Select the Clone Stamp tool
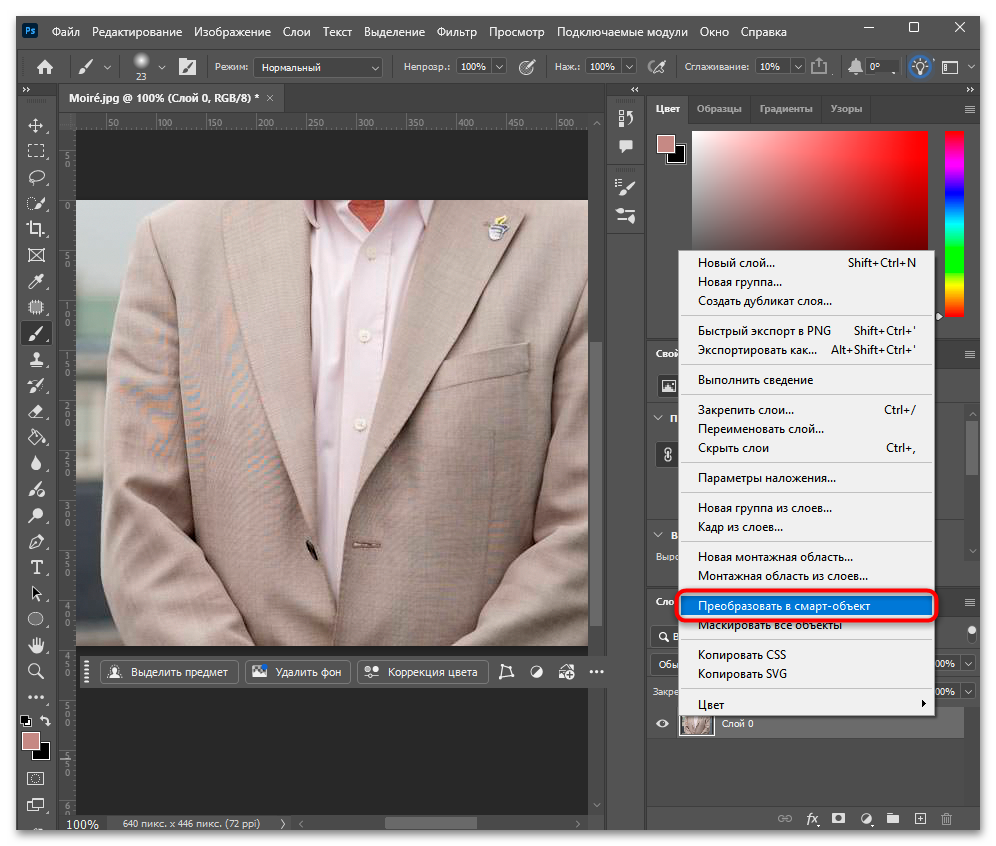Screen dimensions: 996x846 [36, 359]
